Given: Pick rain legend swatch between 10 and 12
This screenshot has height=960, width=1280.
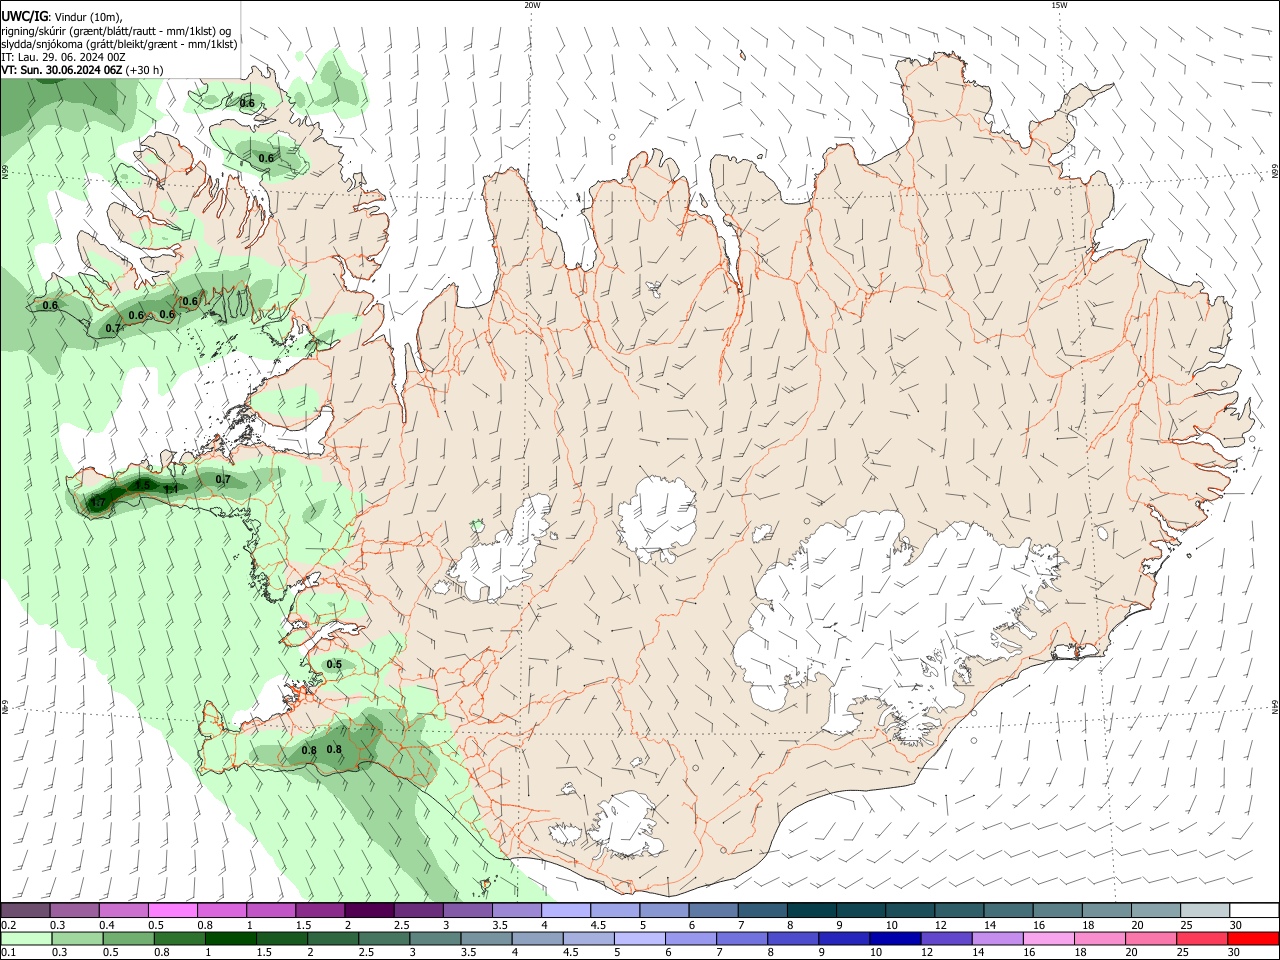Looking at the screenshot, I should coord(894,938).
